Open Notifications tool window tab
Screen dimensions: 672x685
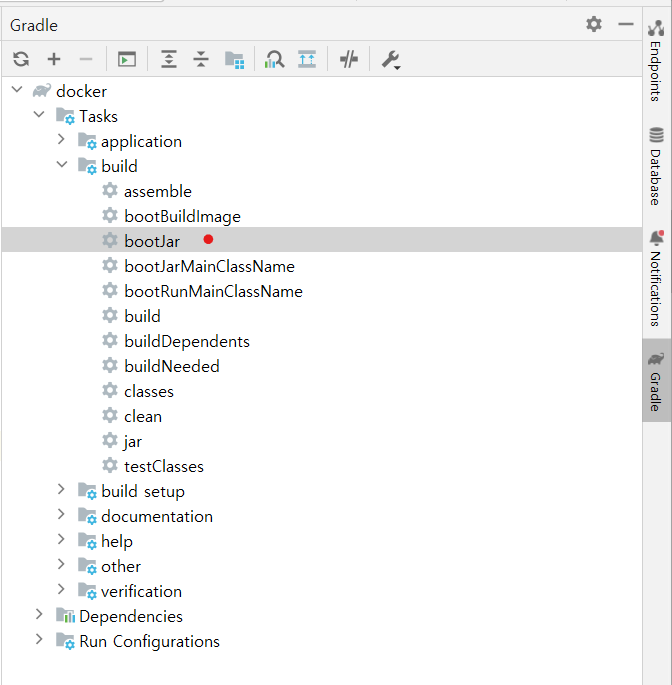656,279
